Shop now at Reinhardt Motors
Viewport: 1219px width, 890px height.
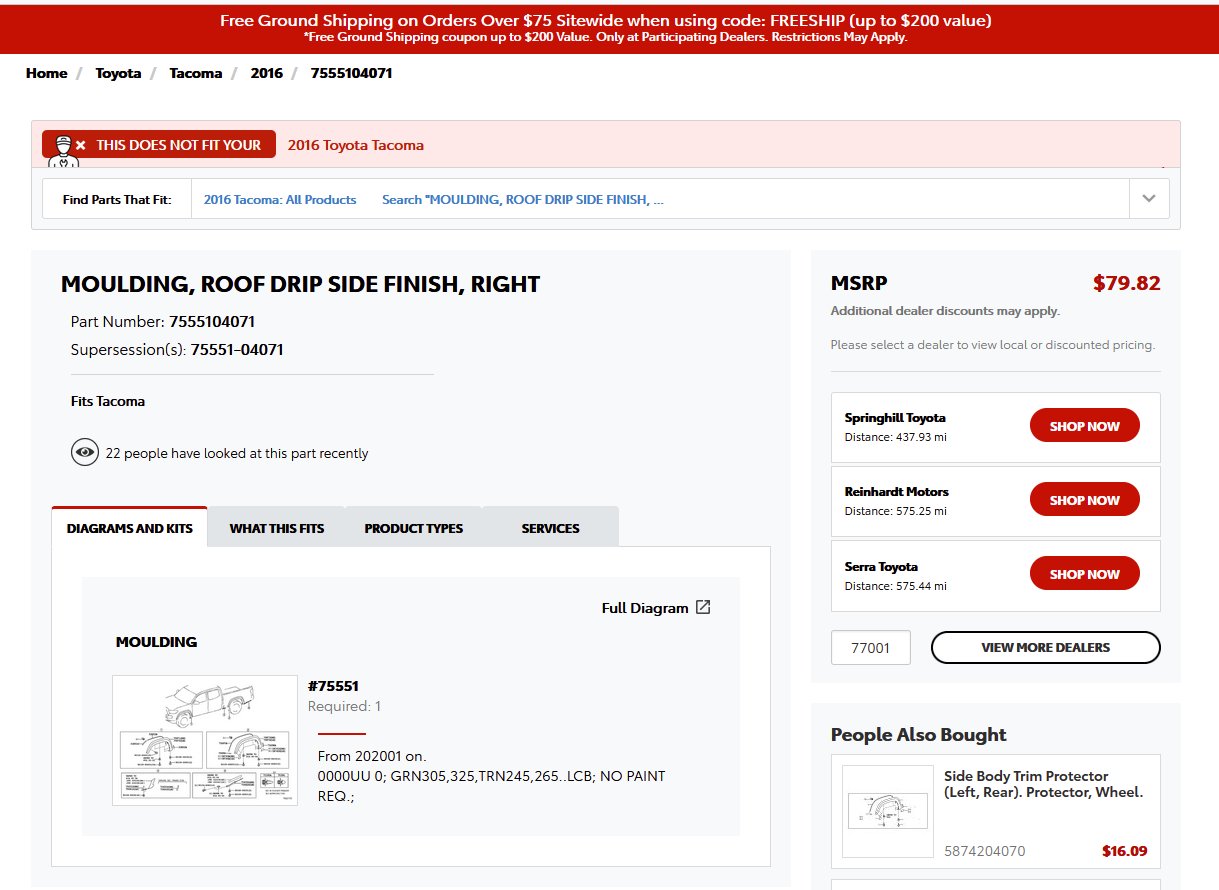point(1084,500)
